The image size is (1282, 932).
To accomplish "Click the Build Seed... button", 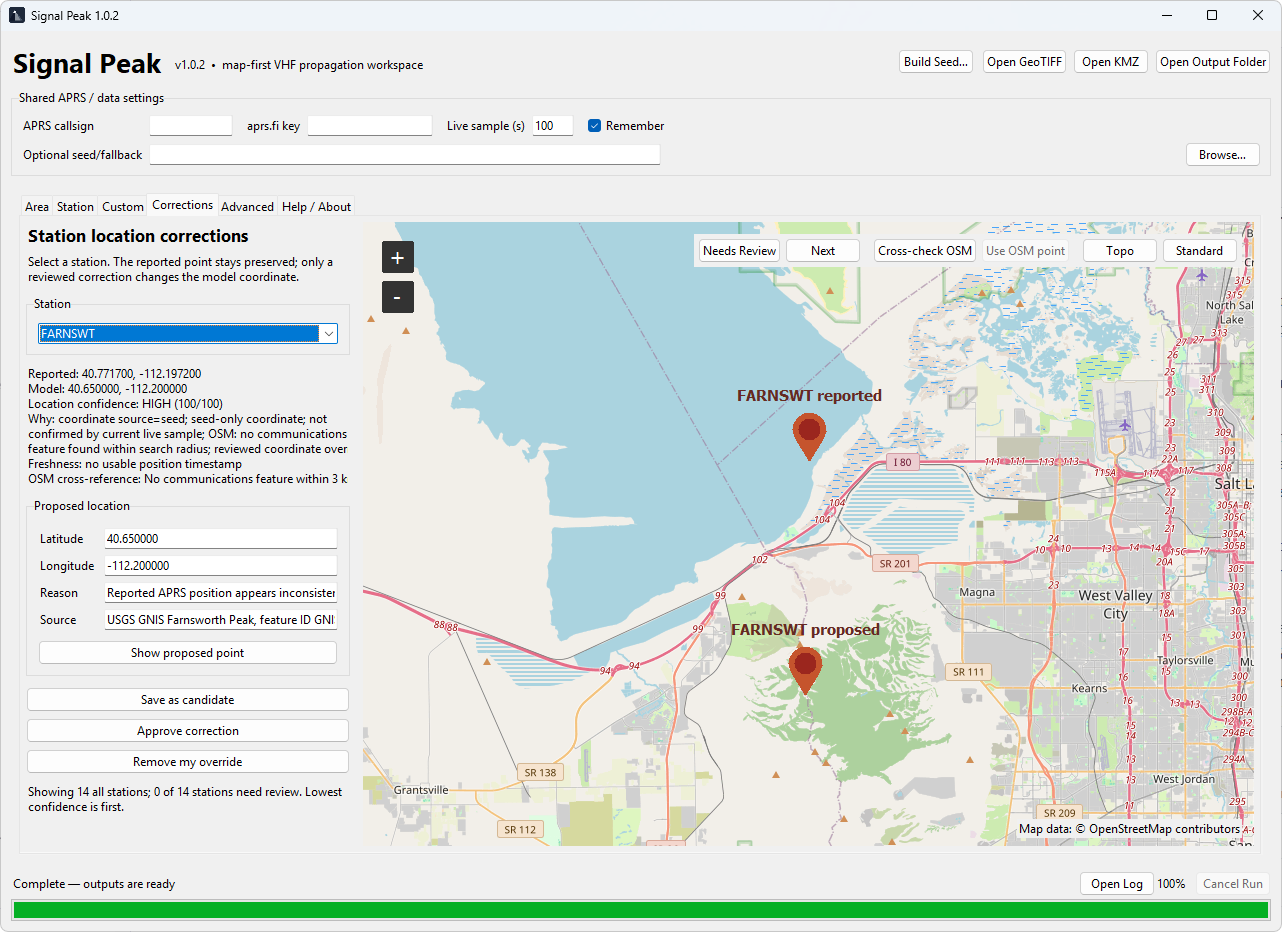I will (936, 62).
